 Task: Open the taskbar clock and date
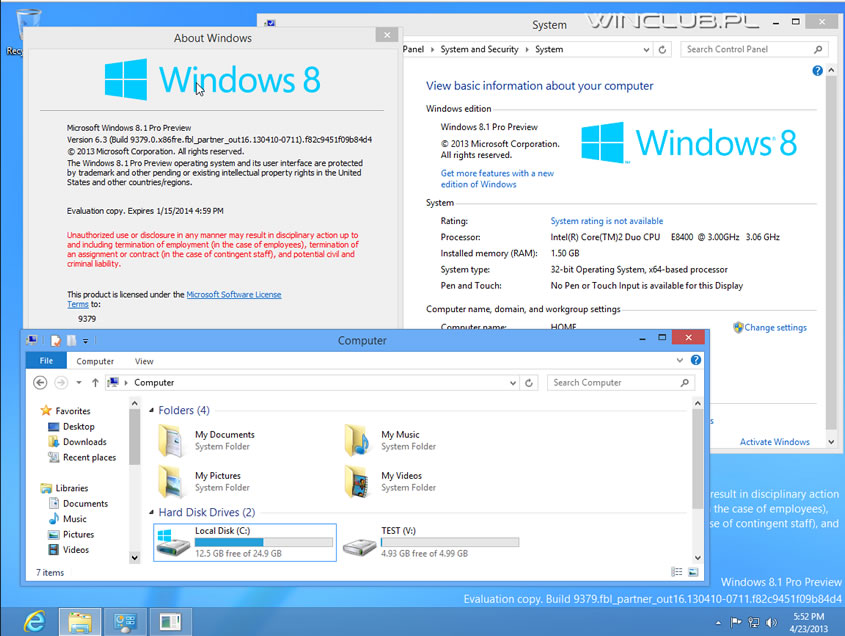pos(808,623)
